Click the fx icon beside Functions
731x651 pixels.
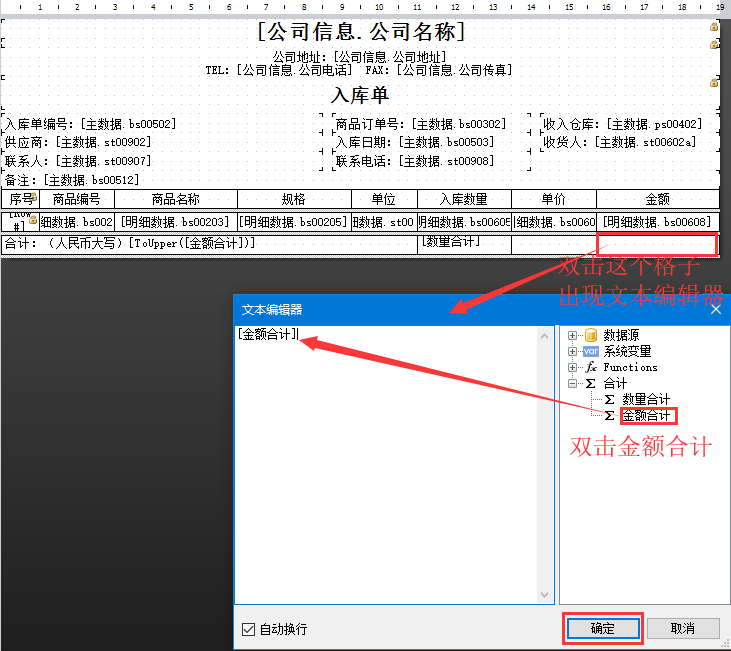pos(591,367)
